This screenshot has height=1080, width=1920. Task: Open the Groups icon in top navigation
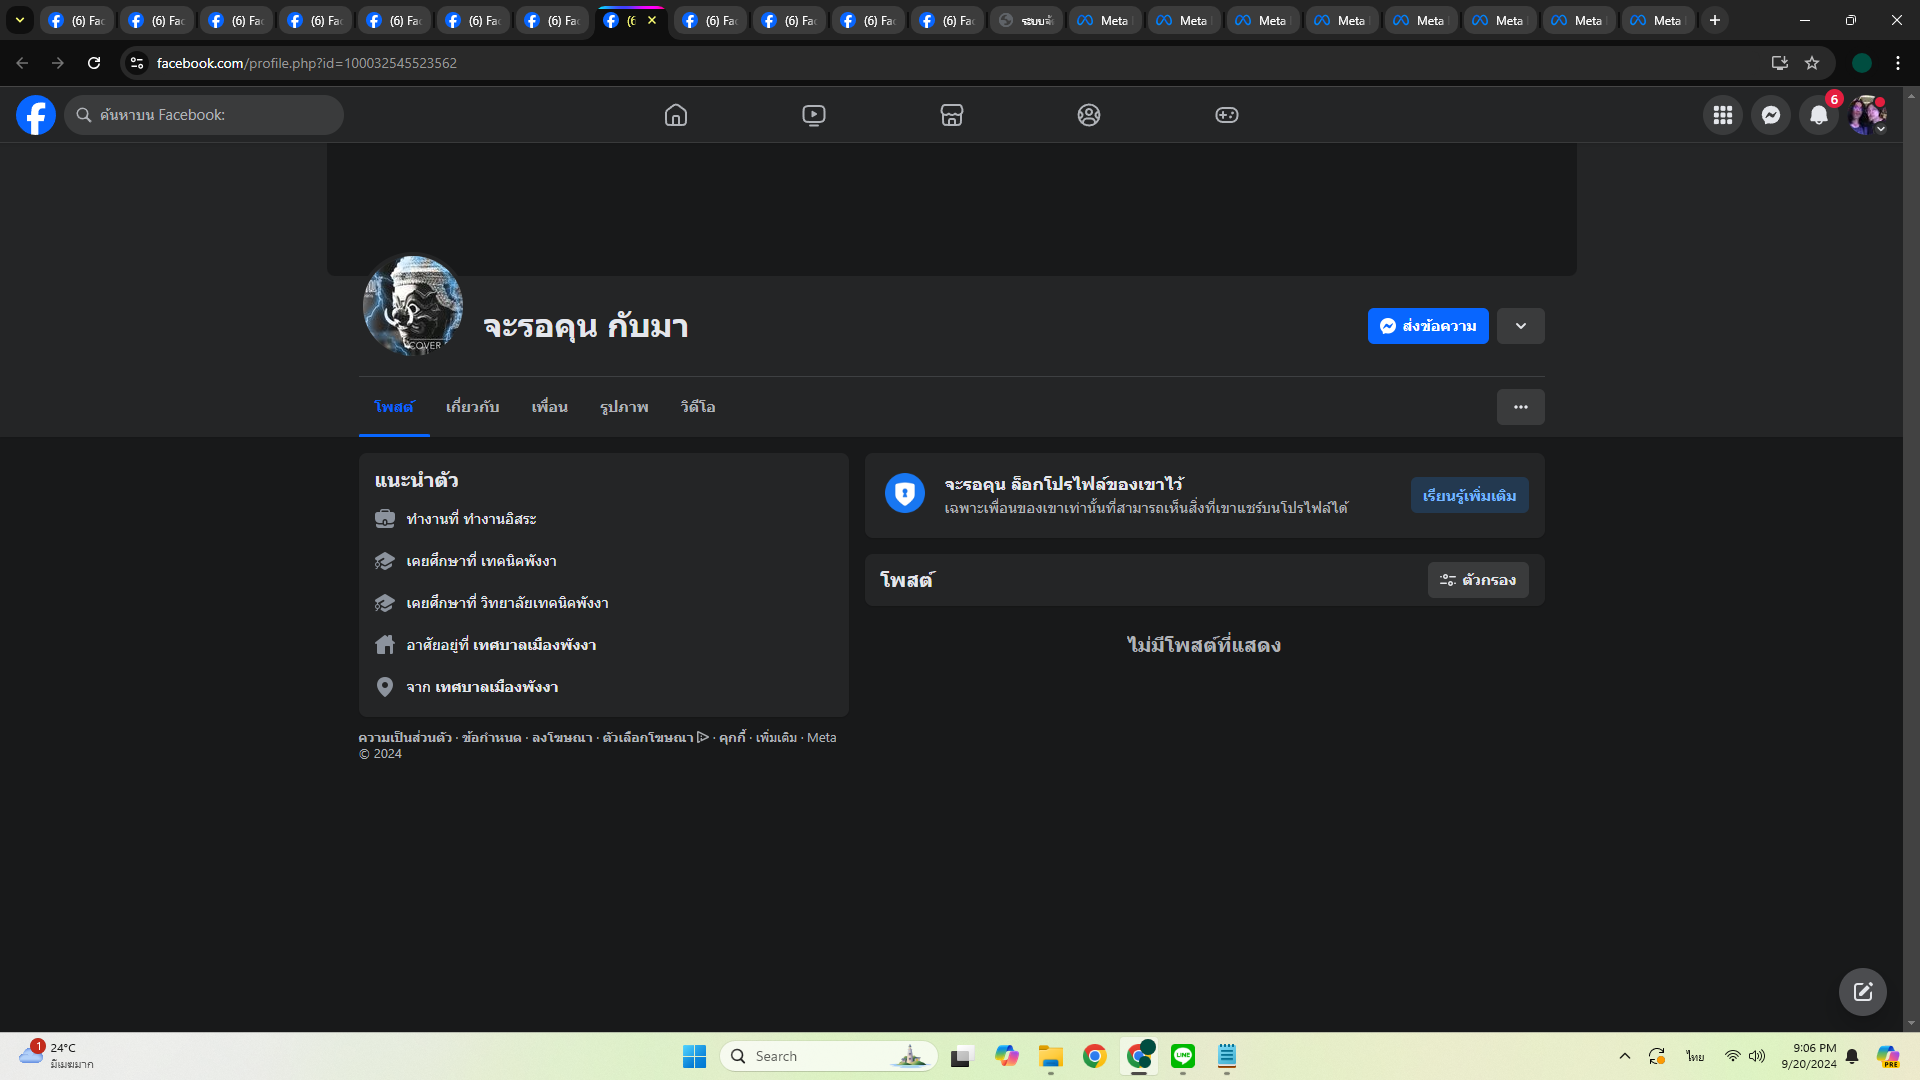(x=1089, y=115)
